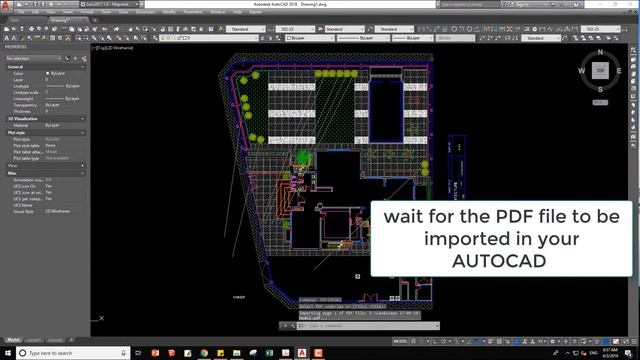Select the Multiline Text tool icon
640x360 pixels.
pyautogui.click(x=6, y=38)
